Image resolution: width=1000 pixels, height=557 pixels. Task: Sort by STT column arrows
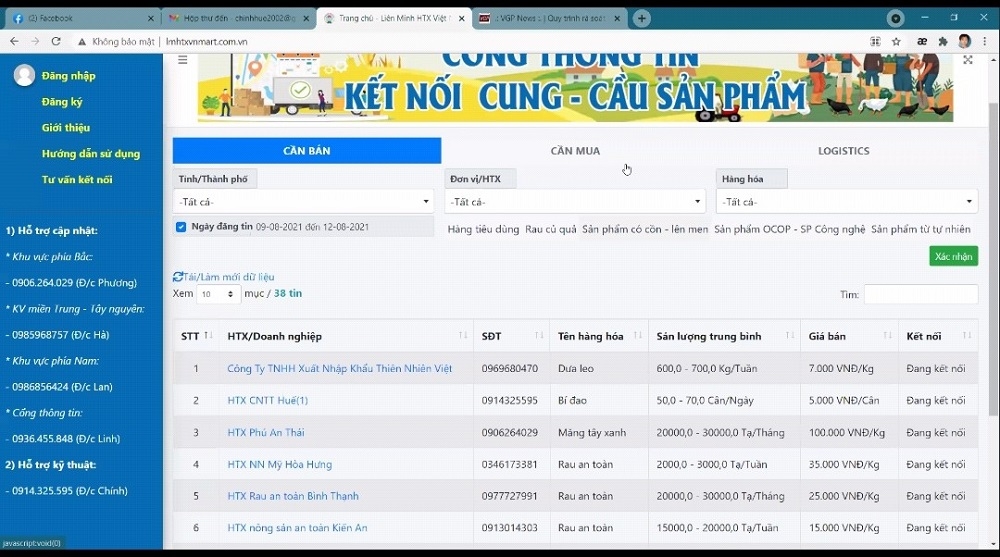208,336
